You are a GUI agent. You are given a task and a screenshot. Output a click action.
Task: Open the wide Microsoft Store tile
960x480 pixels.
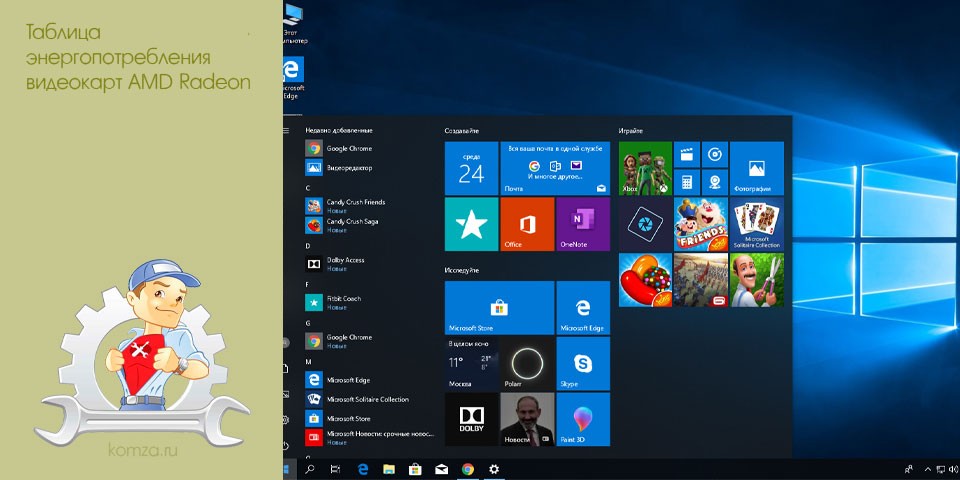499,308
